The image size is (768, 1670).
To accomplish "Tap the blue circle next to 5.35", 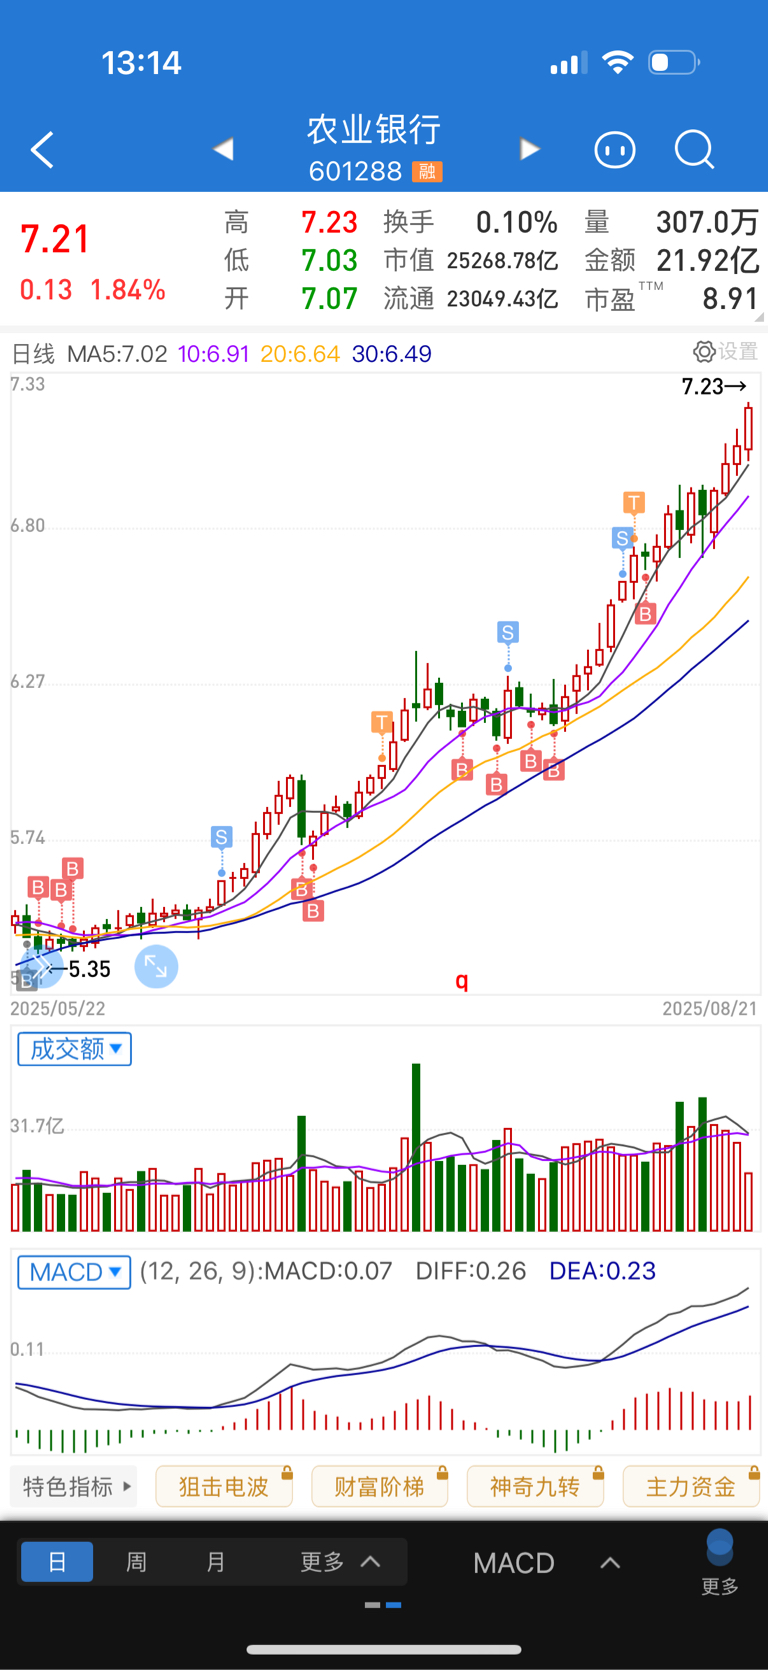I will point(40,967).
